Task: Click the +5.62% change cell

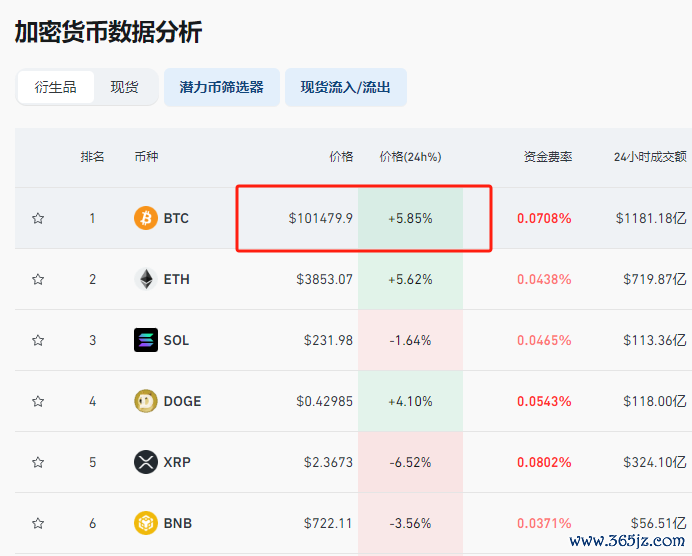Action: (410, 279)
